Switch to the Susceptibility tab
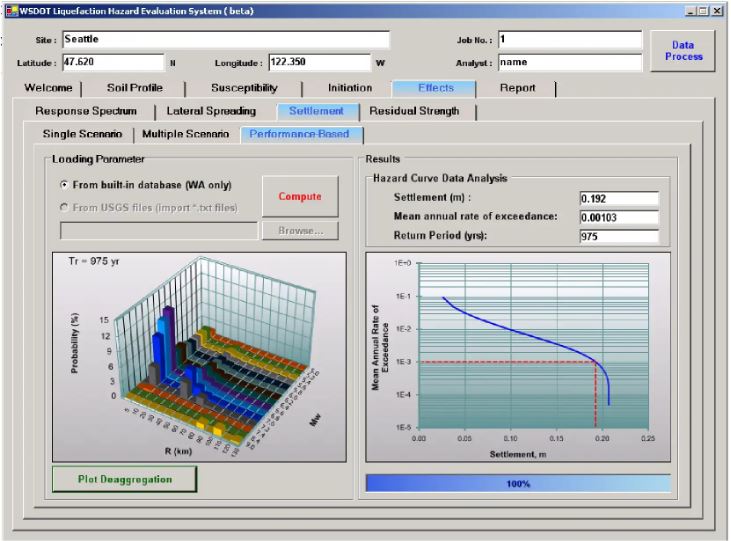Screen dimensions: 731x541 243,88
